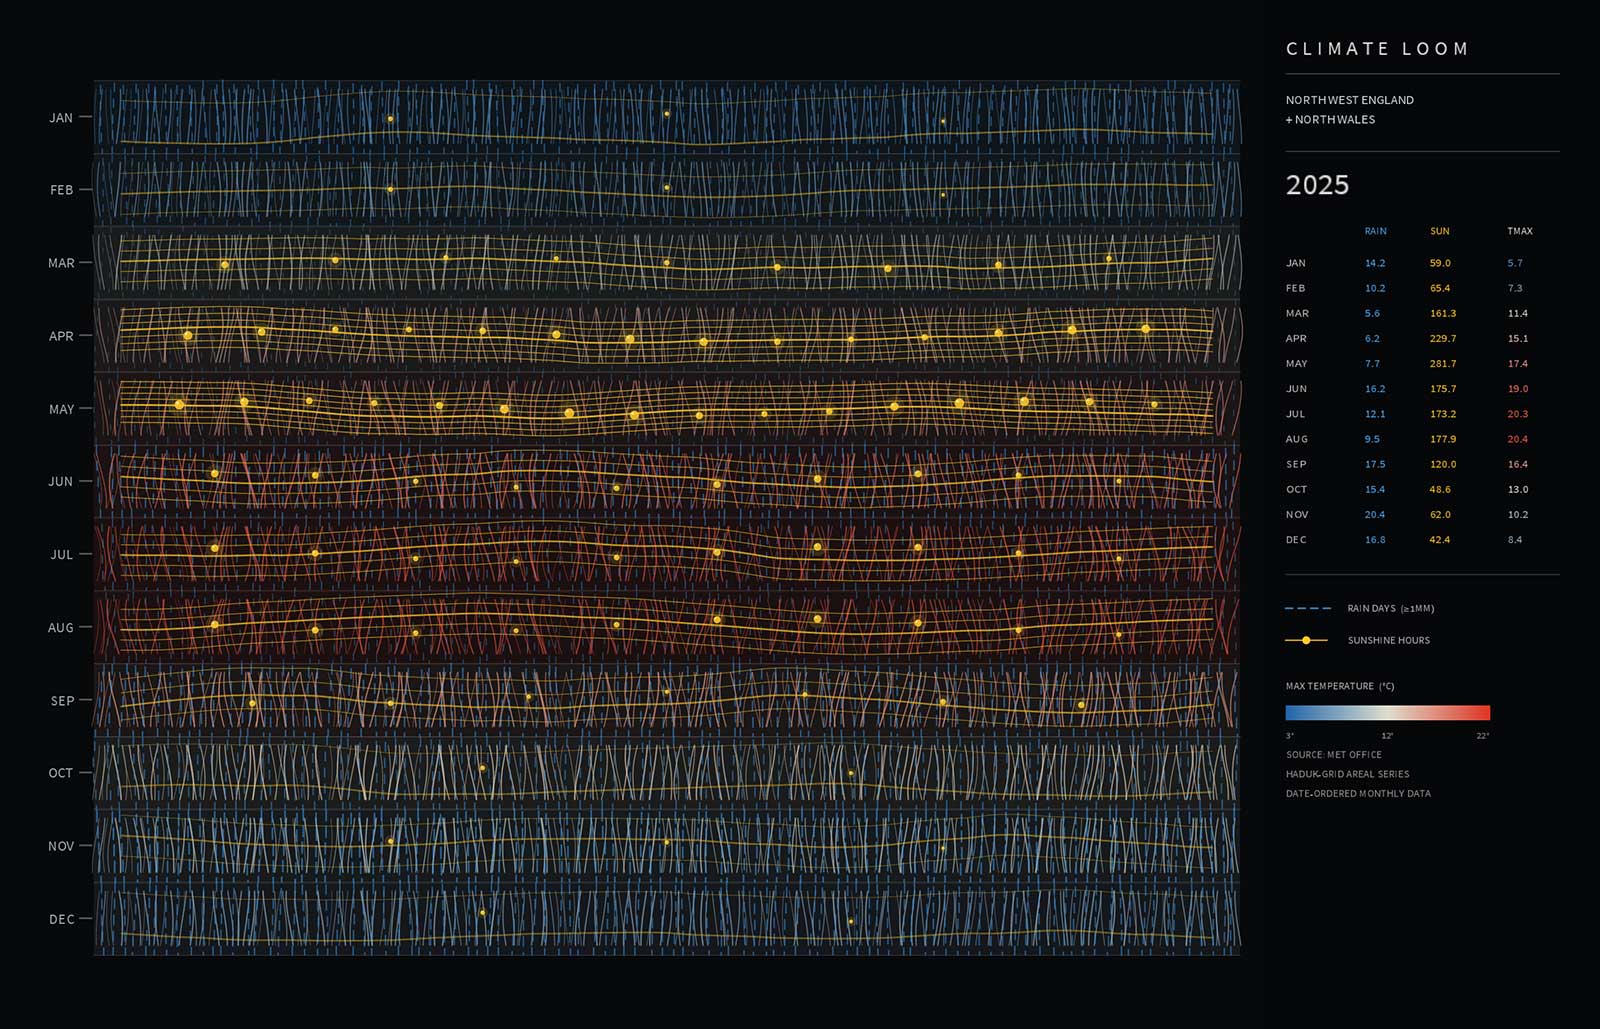The image size is (1600, 1029).
Task: Select April Tmax value 15.1
Action: pyautogui.click(x=1517, y=339)
